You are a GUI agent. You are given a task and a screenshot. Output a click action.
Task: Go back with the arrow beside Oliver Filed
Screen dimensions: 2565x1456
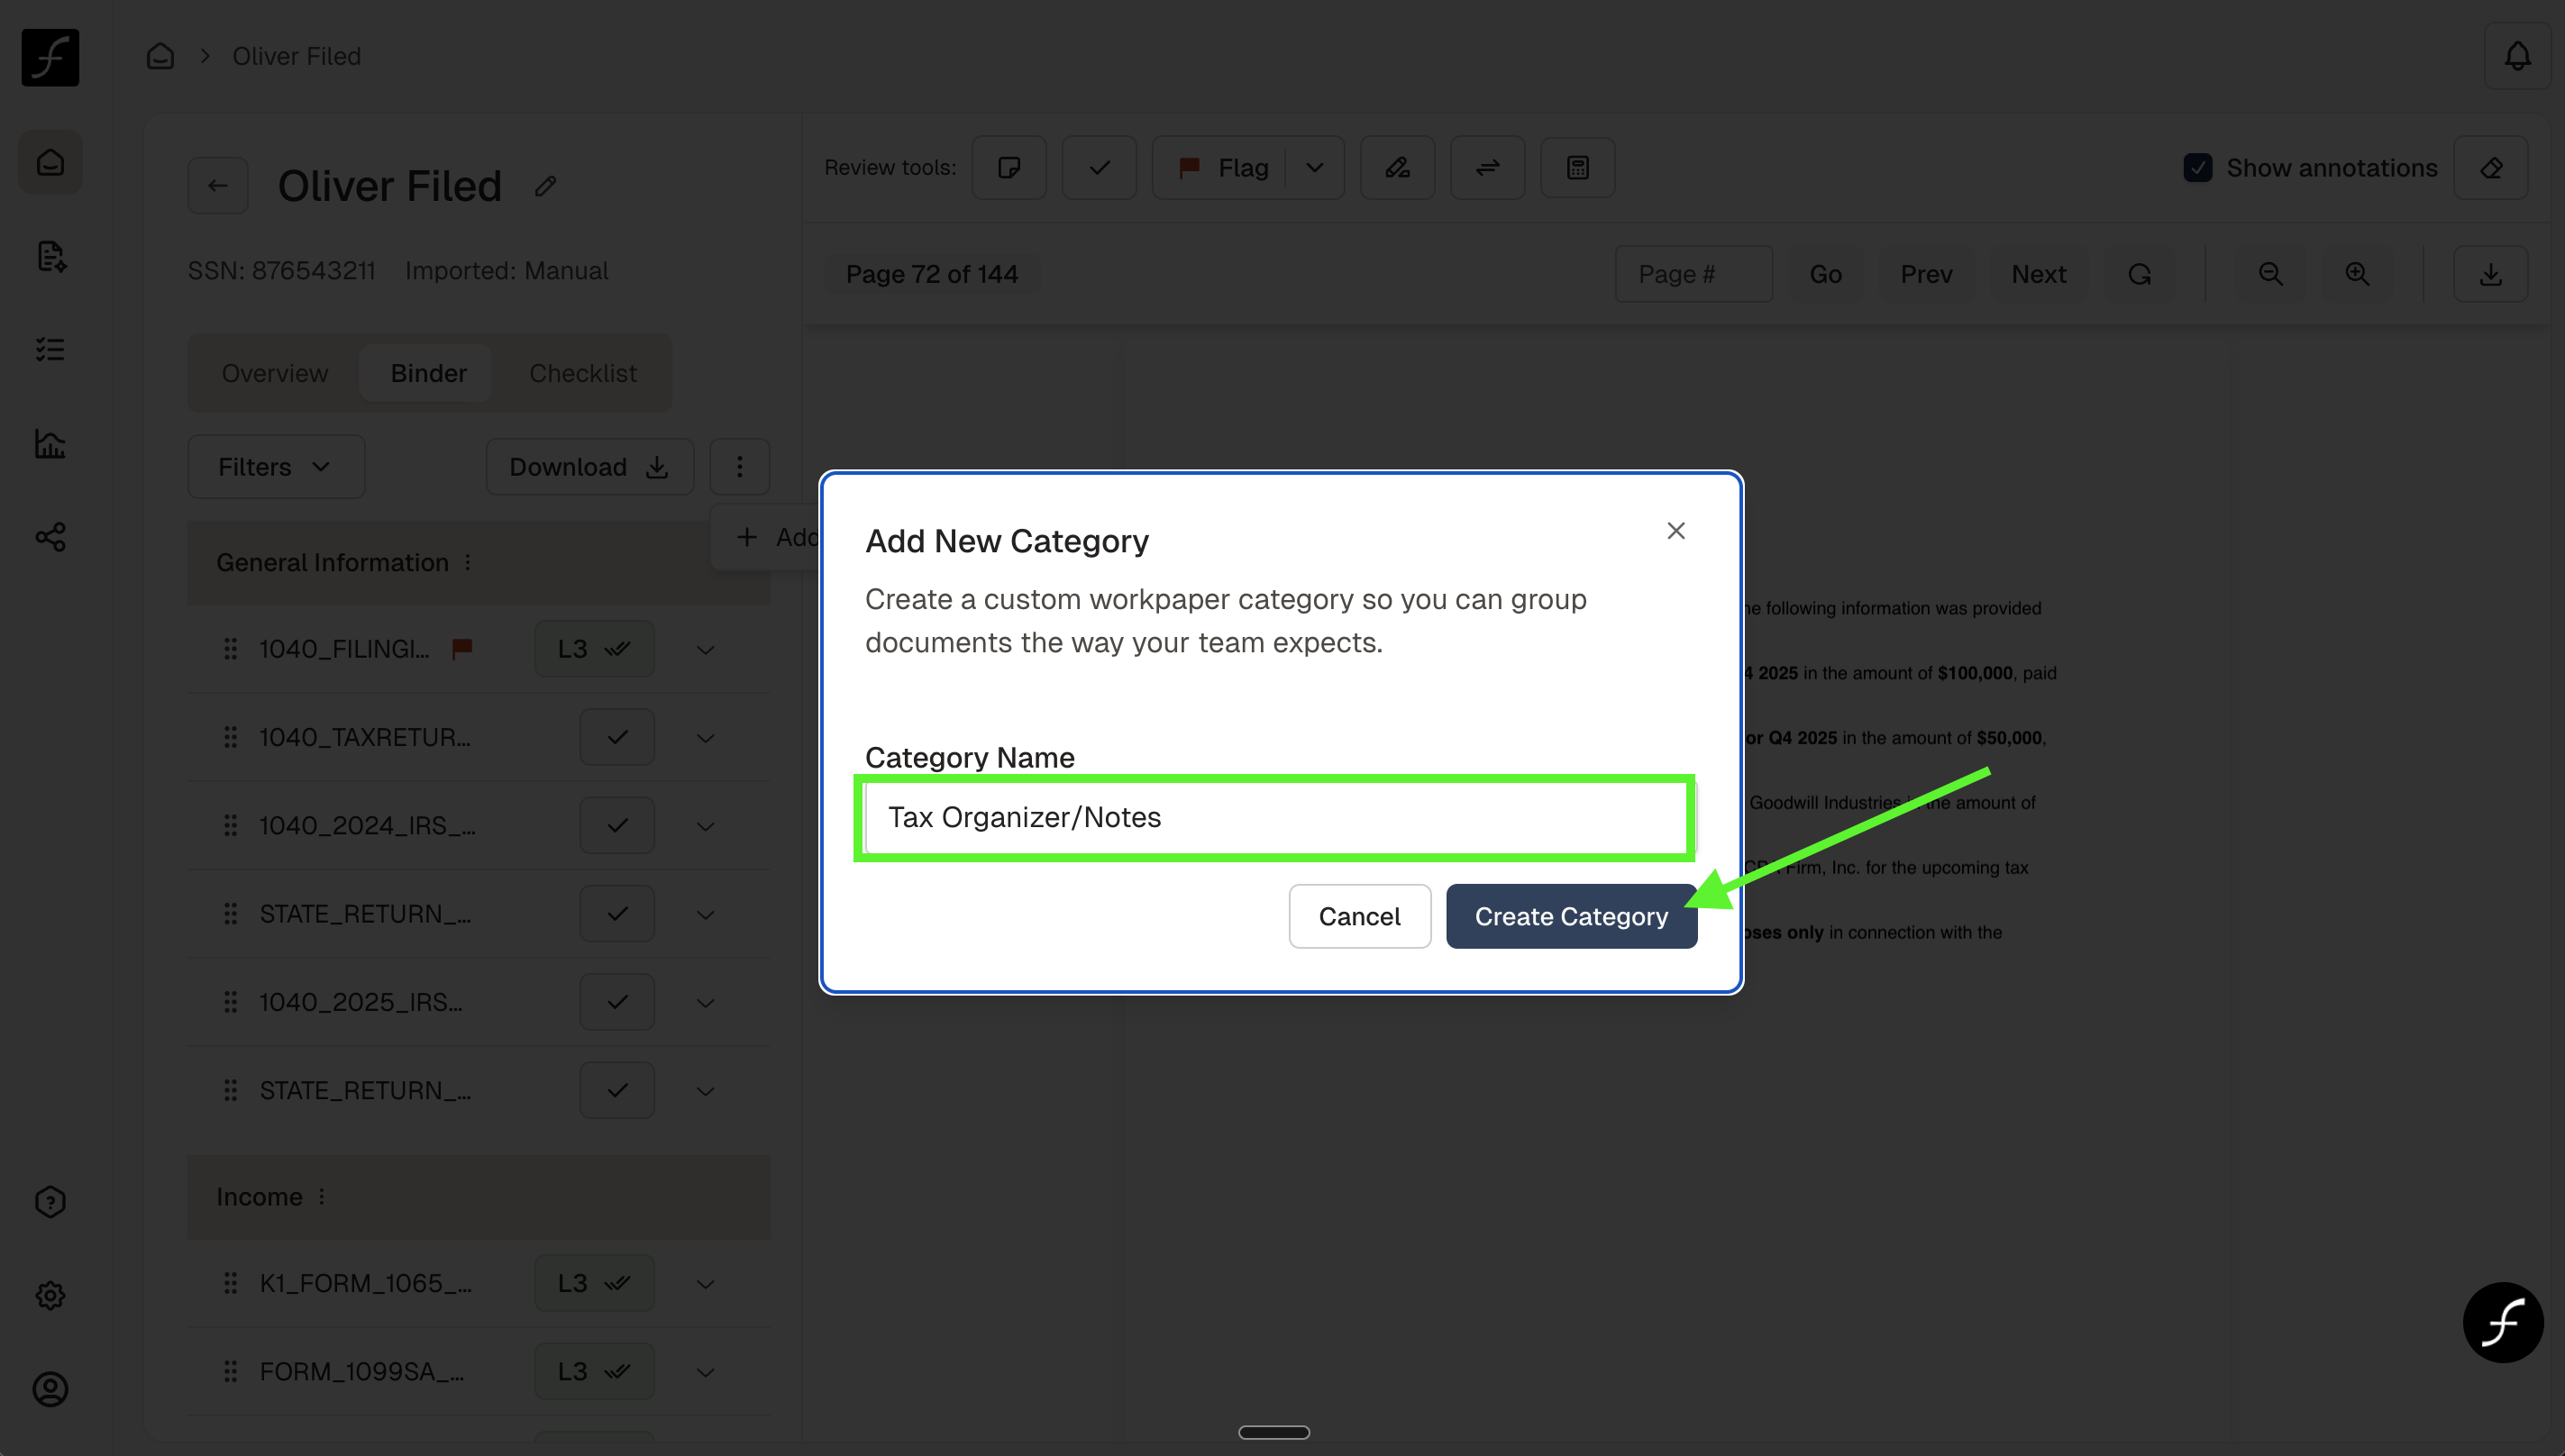pos(218,186)
